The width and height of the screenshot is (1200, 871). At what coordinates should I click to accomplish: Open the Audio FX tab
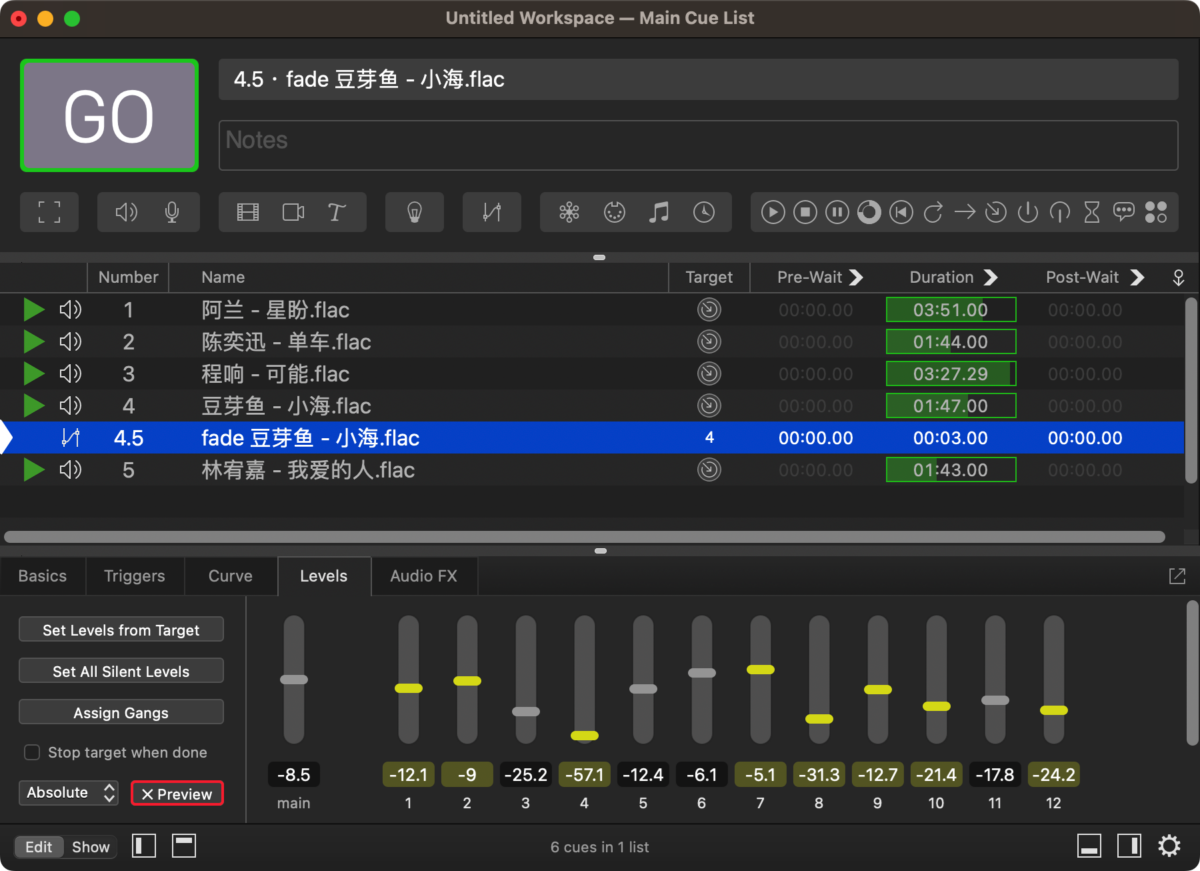423,576
